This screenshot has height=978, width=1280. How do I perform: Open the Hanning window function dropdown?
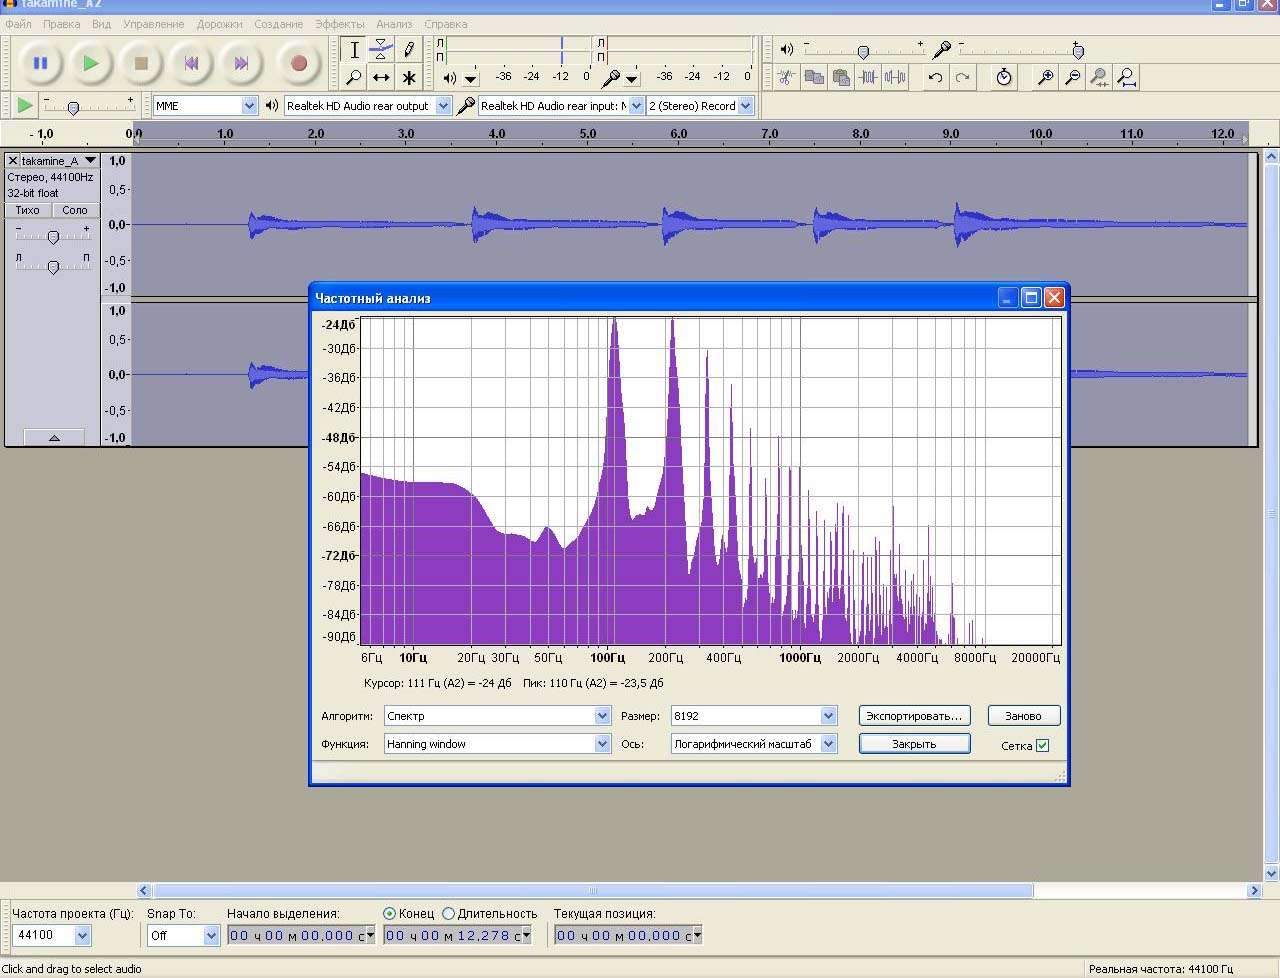pyautogui.click(x=601, y=744)
